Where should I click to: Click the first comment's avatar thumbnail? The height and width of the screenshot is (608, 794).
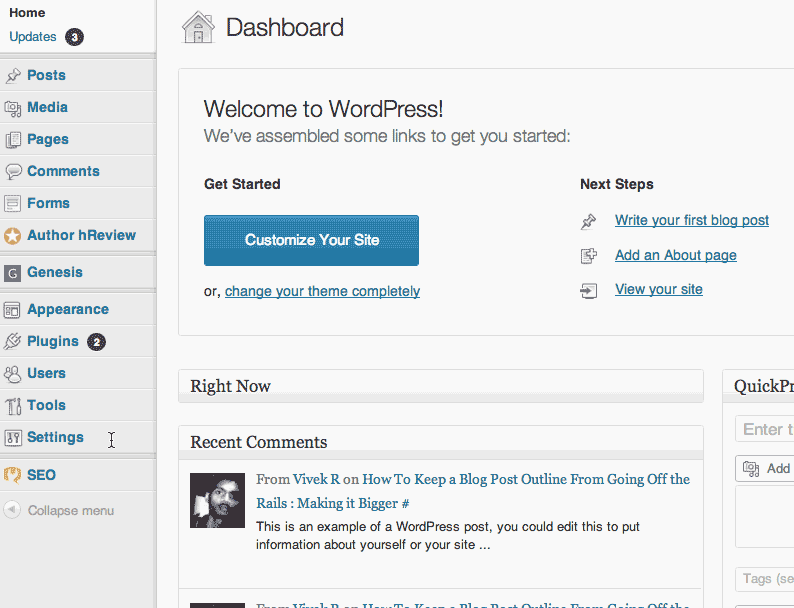coord(217,500)
